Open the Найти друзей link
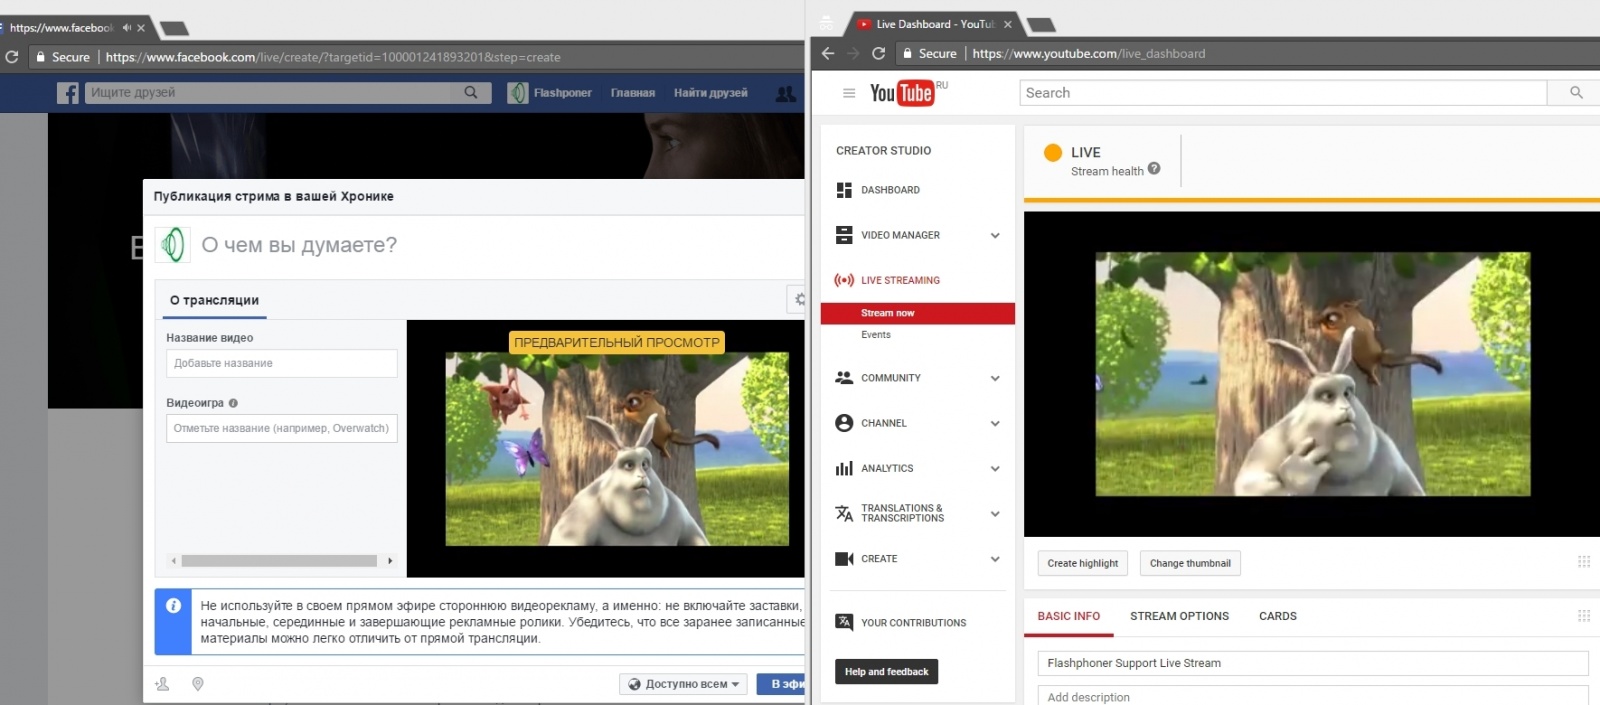The width and height of the screenshot is (1600, 705). click(x=710, y=93)
